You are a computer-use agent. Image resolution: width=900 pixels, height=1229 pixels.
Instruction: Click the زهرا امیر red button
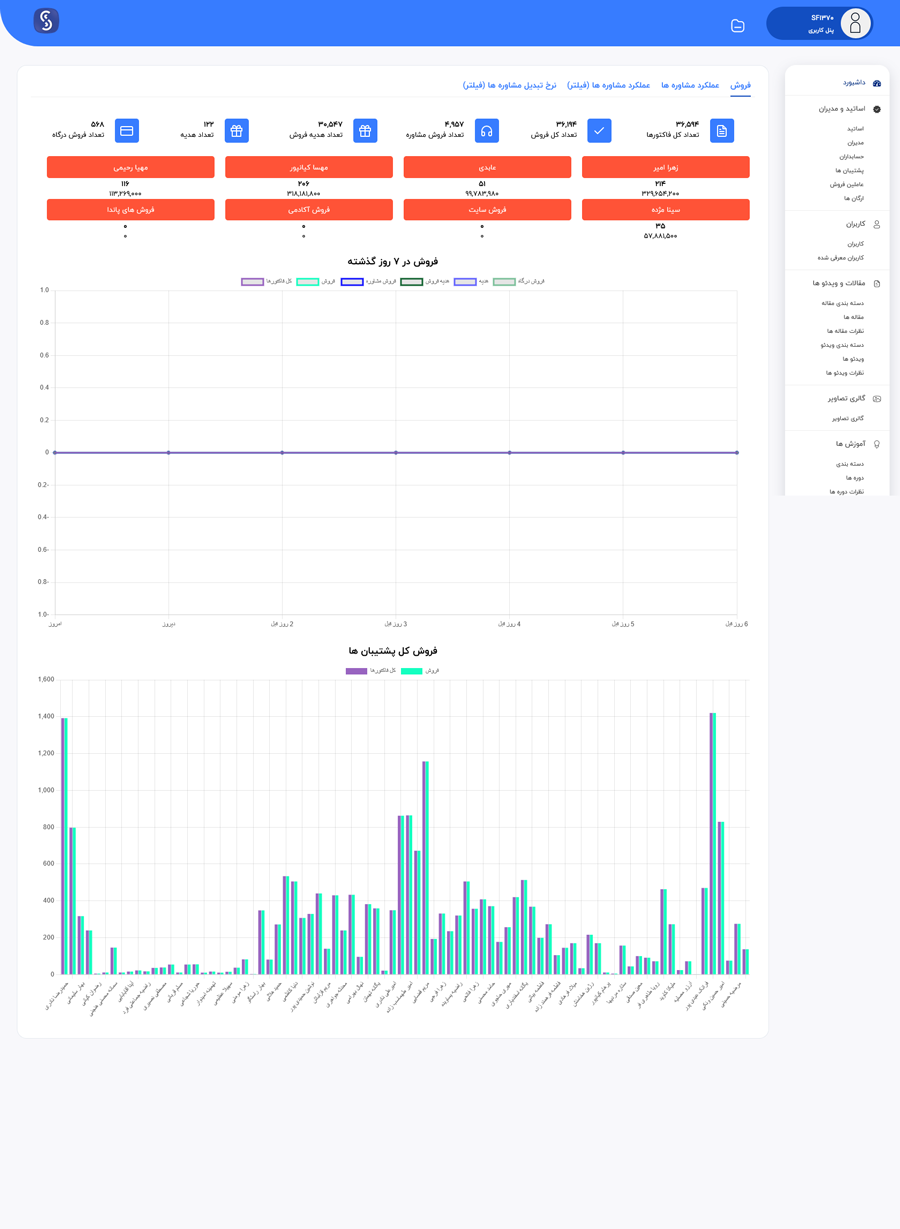665,167
